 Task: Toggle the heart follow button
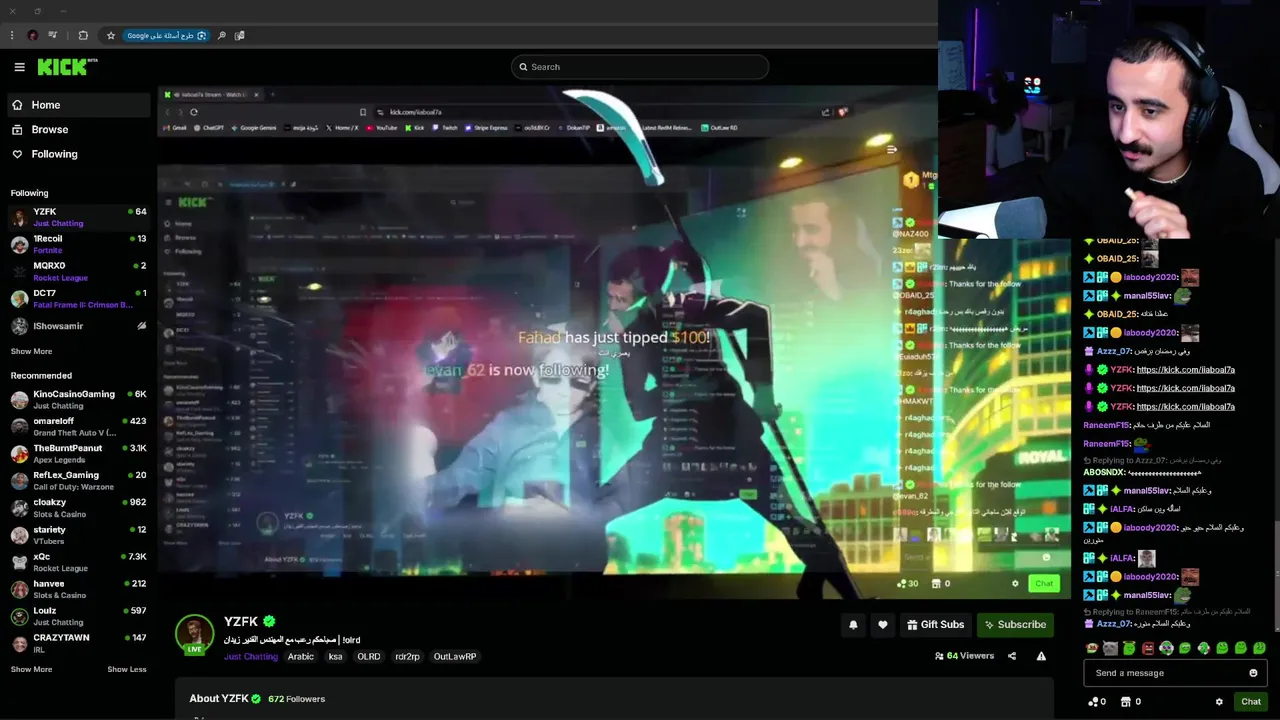882,625
